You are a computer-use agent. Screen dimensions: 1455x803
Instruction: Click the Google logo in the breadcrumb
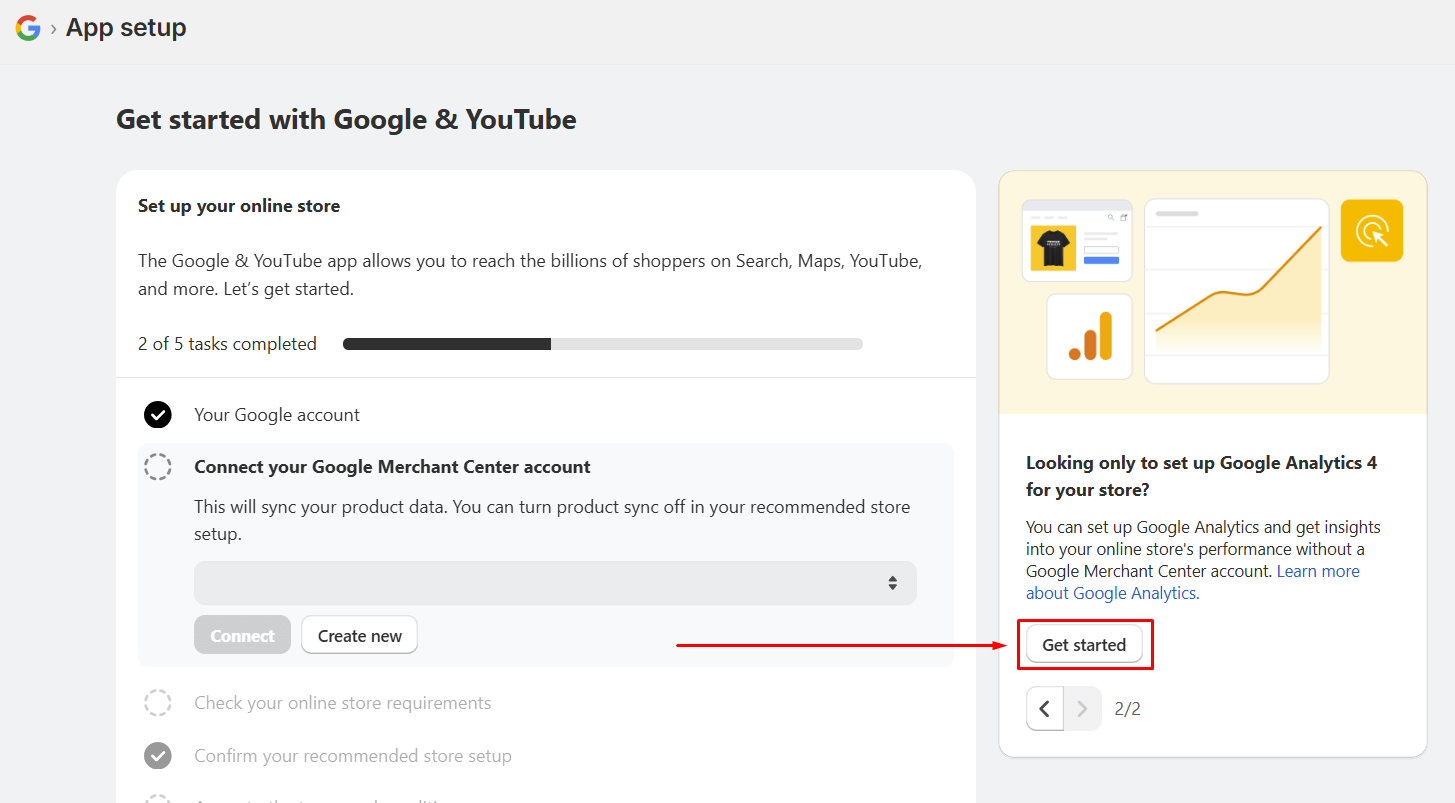point(27,27)
